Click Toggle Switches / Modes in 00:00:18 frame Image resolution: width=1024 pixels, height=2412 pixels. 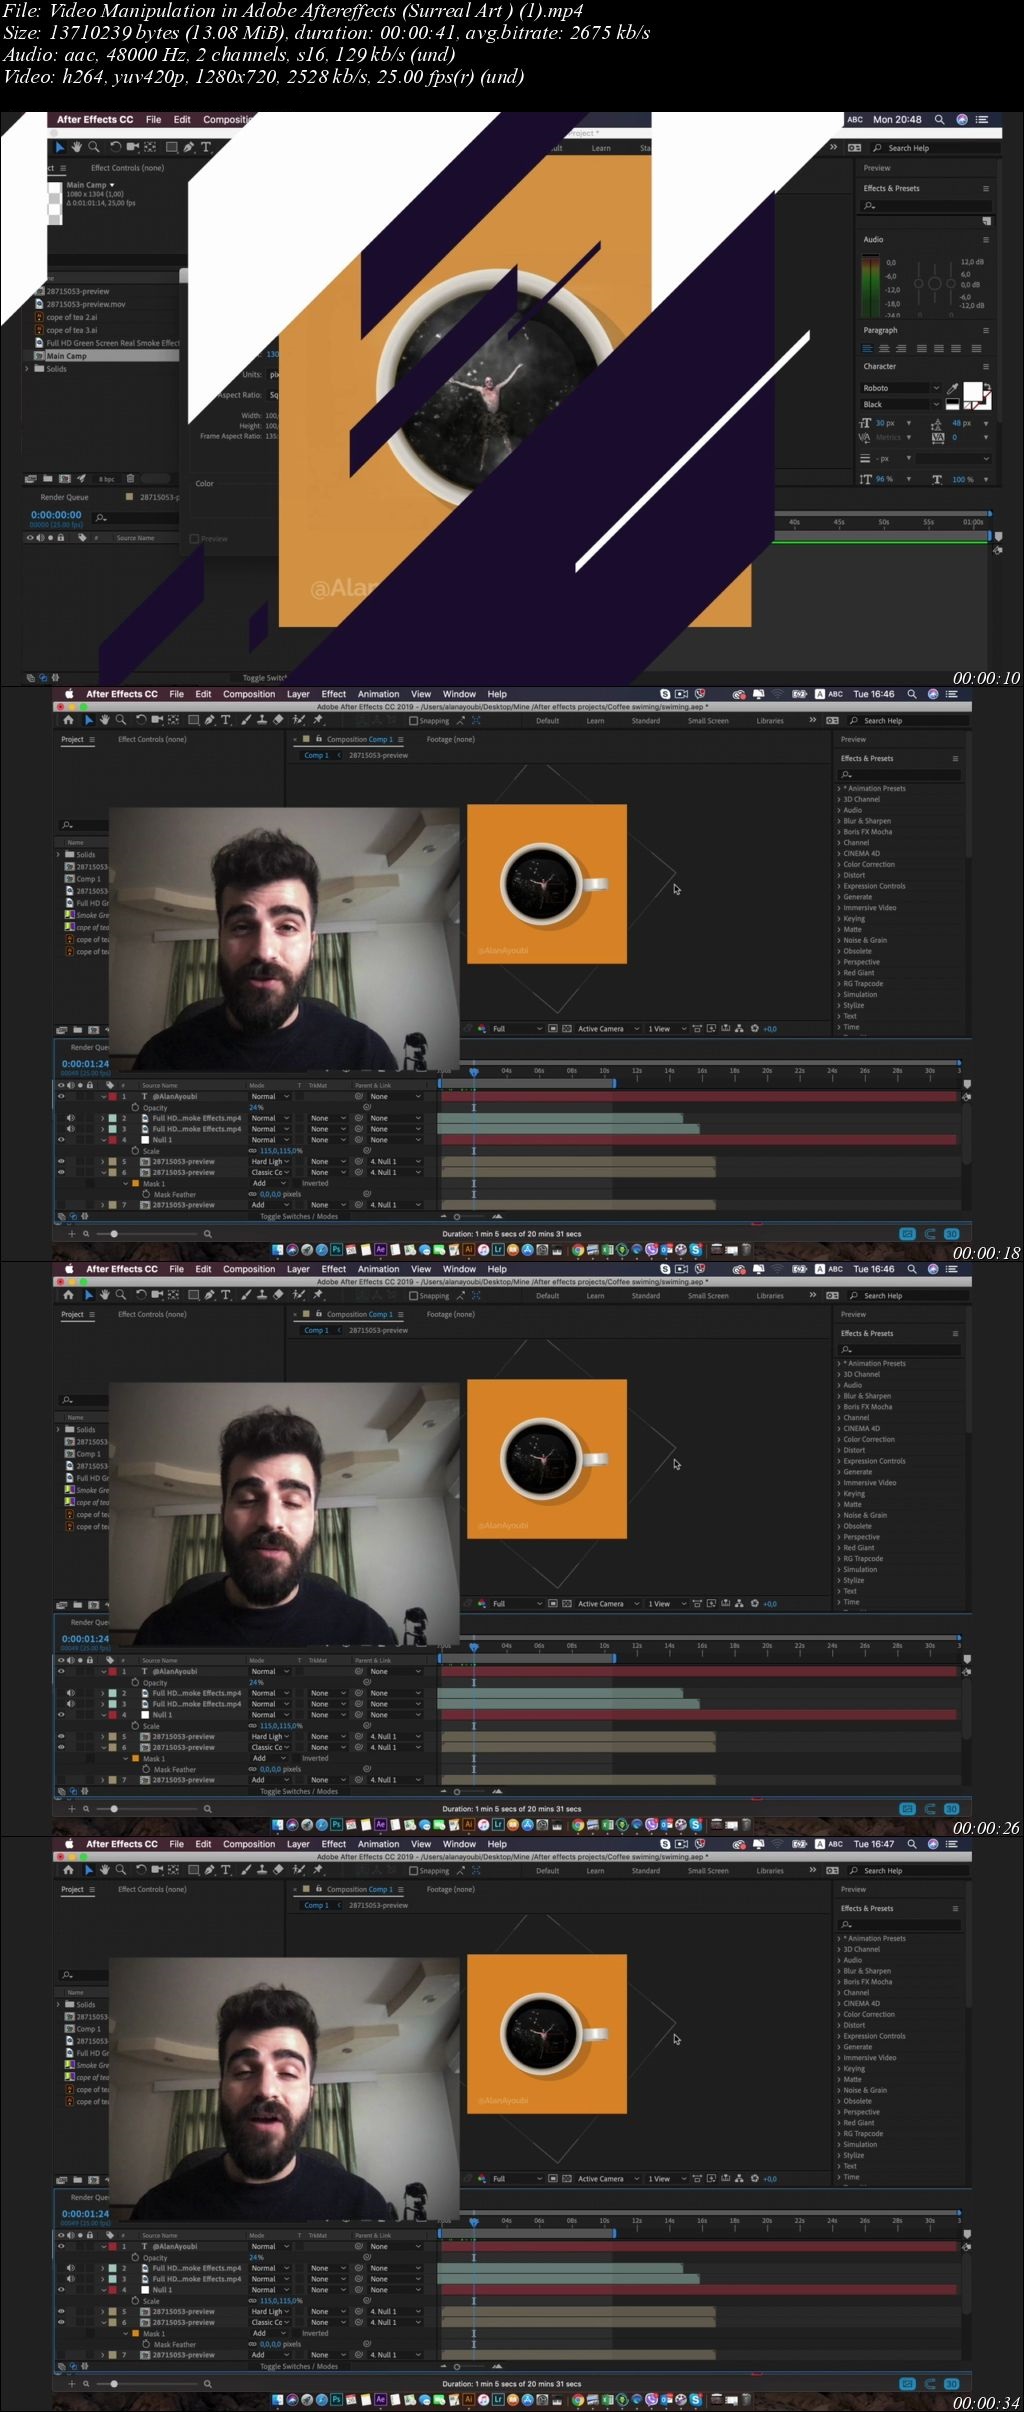point(299,1216)
